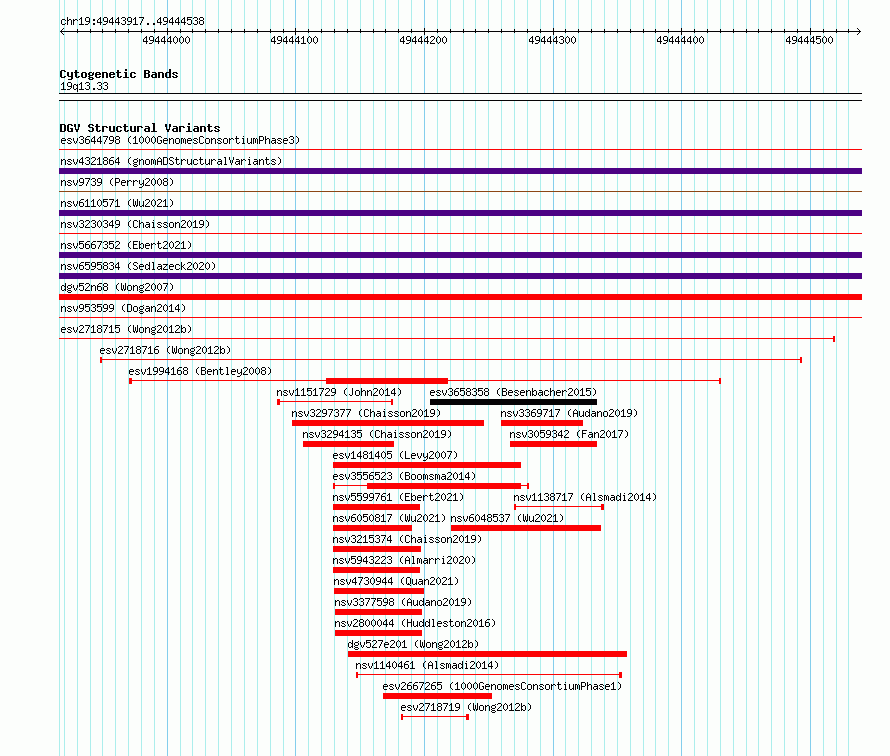Click the nsv3215374 (Chaisson2019) label
Image resolution: width=890 pixels, height=756 pixels.
coord(407,539)
